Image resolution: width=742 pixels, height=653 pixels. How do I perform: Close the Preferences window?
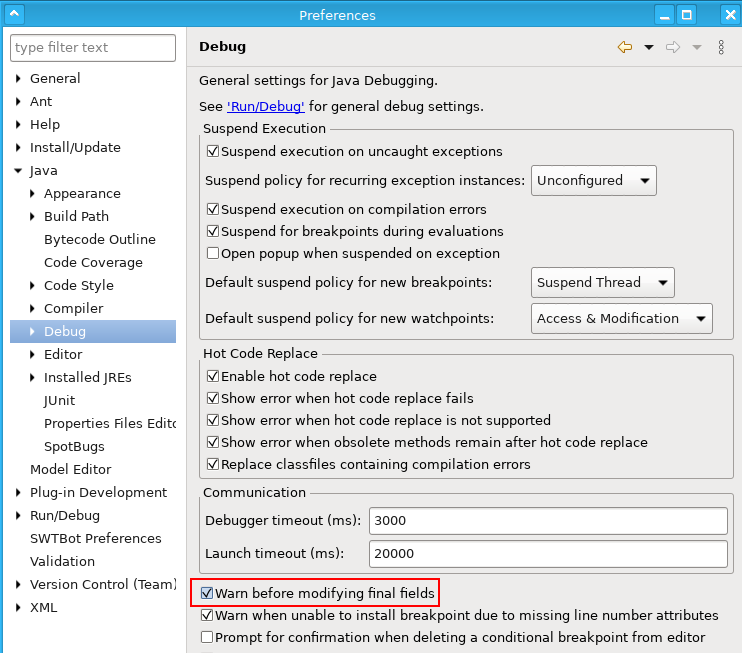point(731,15)
